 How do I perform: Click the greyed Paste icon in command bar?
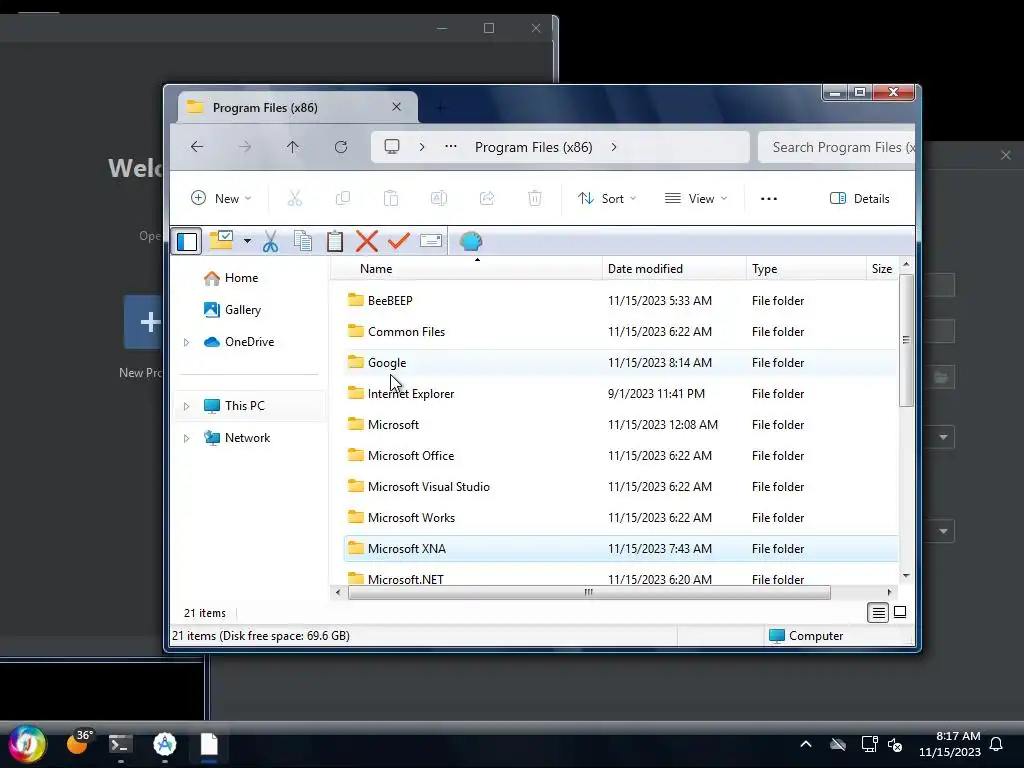[391, 199]
